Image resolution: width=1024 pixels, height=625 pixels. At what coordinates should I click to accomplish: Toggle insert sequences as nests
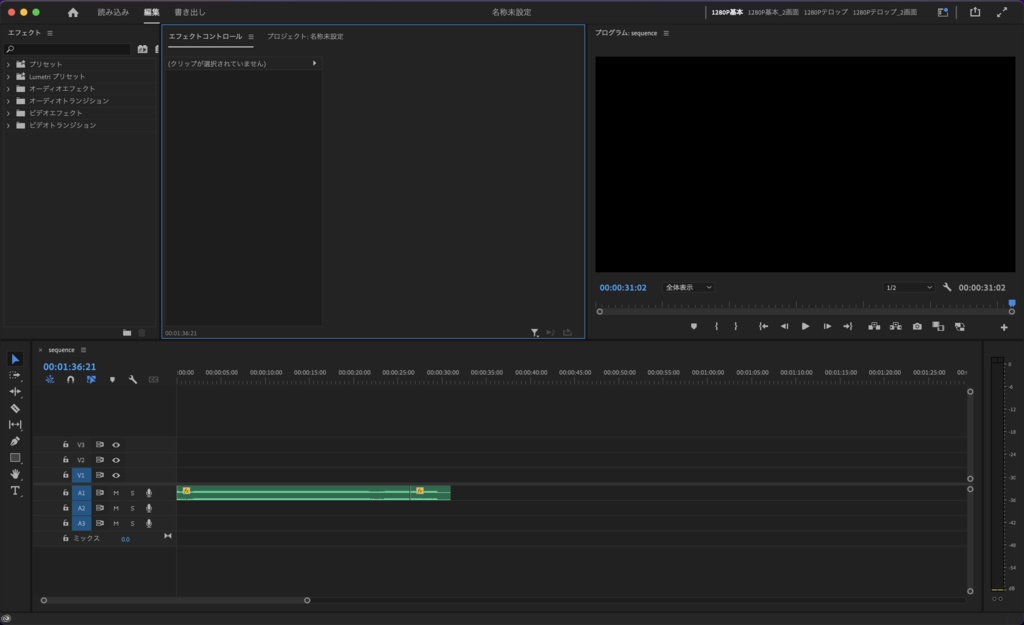tap(50, 379)
